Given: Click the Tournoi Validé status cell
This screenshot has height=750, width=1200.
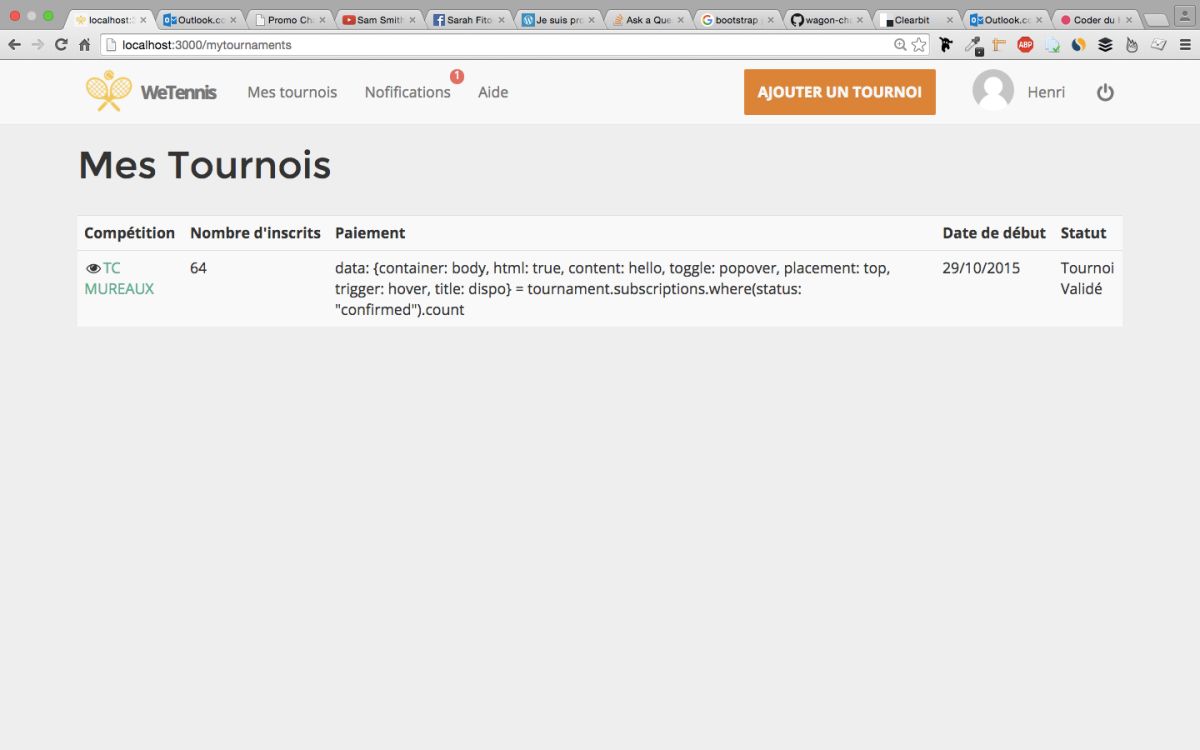Looking at the screenshot, I should [x=1087, y=278].
